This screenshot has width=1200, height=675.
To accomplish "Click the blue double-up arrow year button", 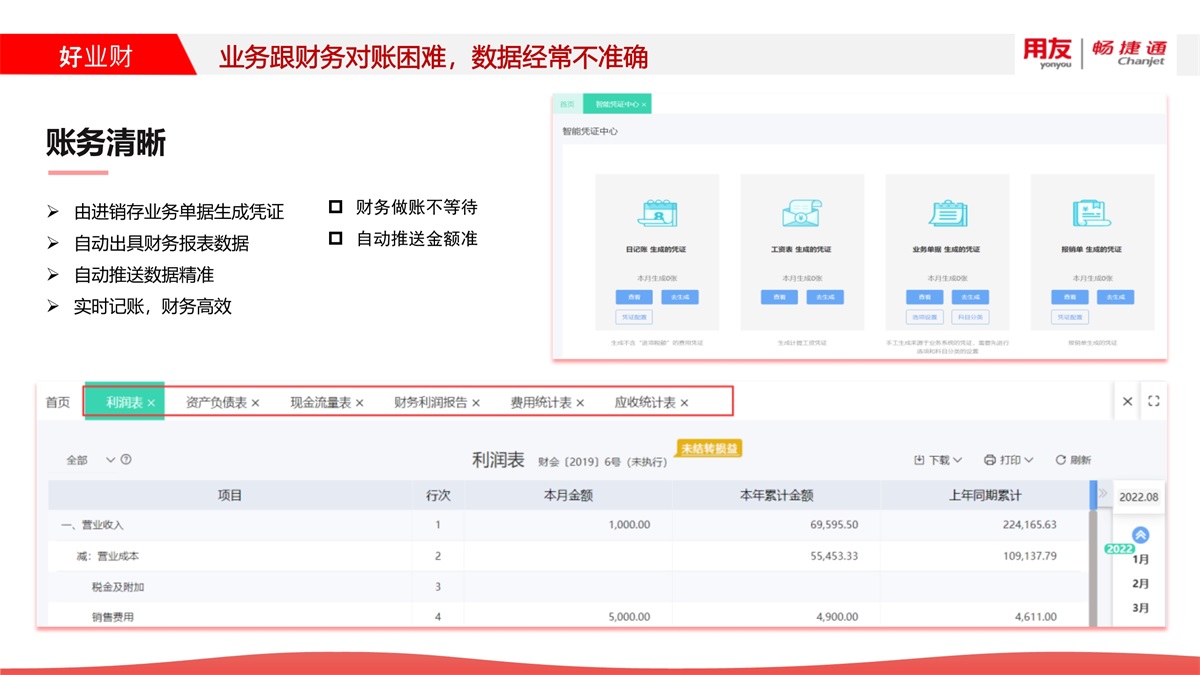I will (x=1141, y=535).
